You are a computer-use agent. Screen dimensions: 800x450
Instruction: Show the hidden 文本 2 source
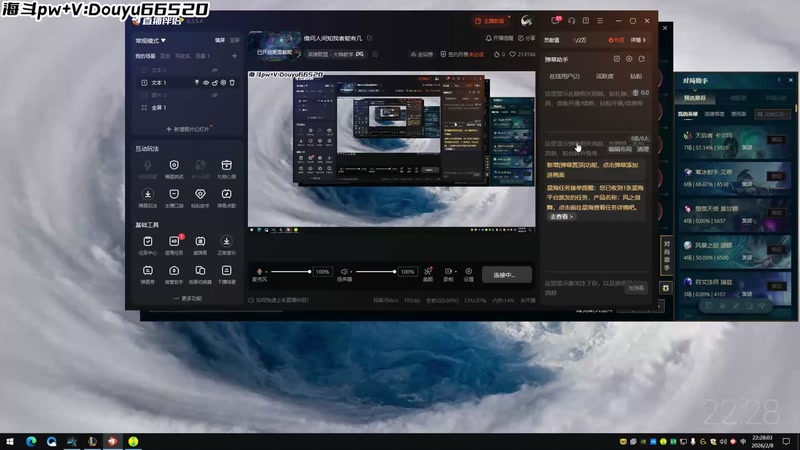[215, 70]
